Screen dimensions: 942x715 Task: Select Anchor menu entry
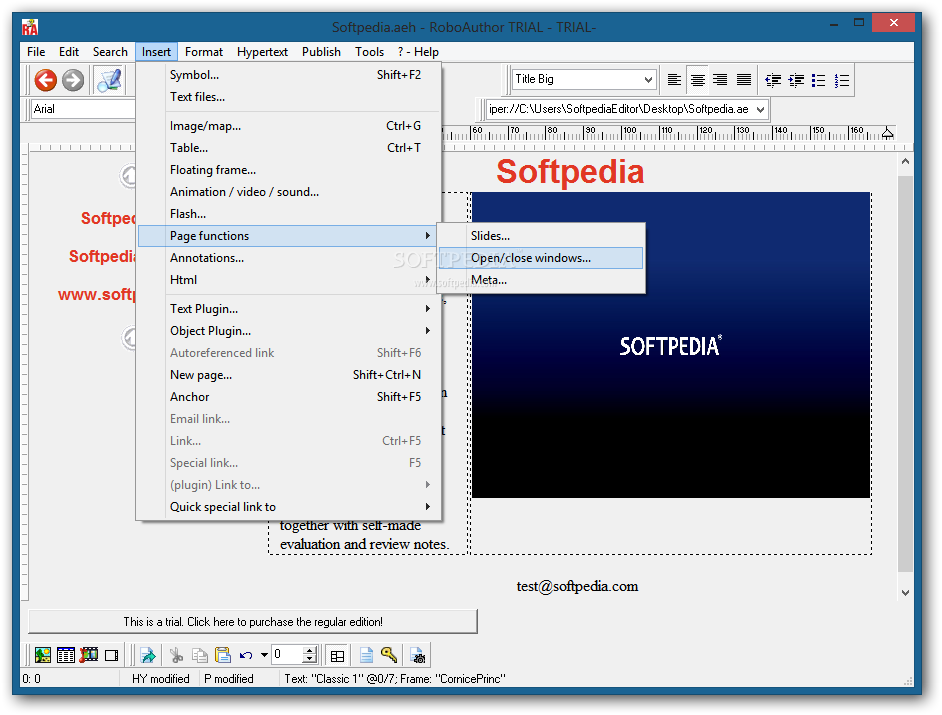290,397
